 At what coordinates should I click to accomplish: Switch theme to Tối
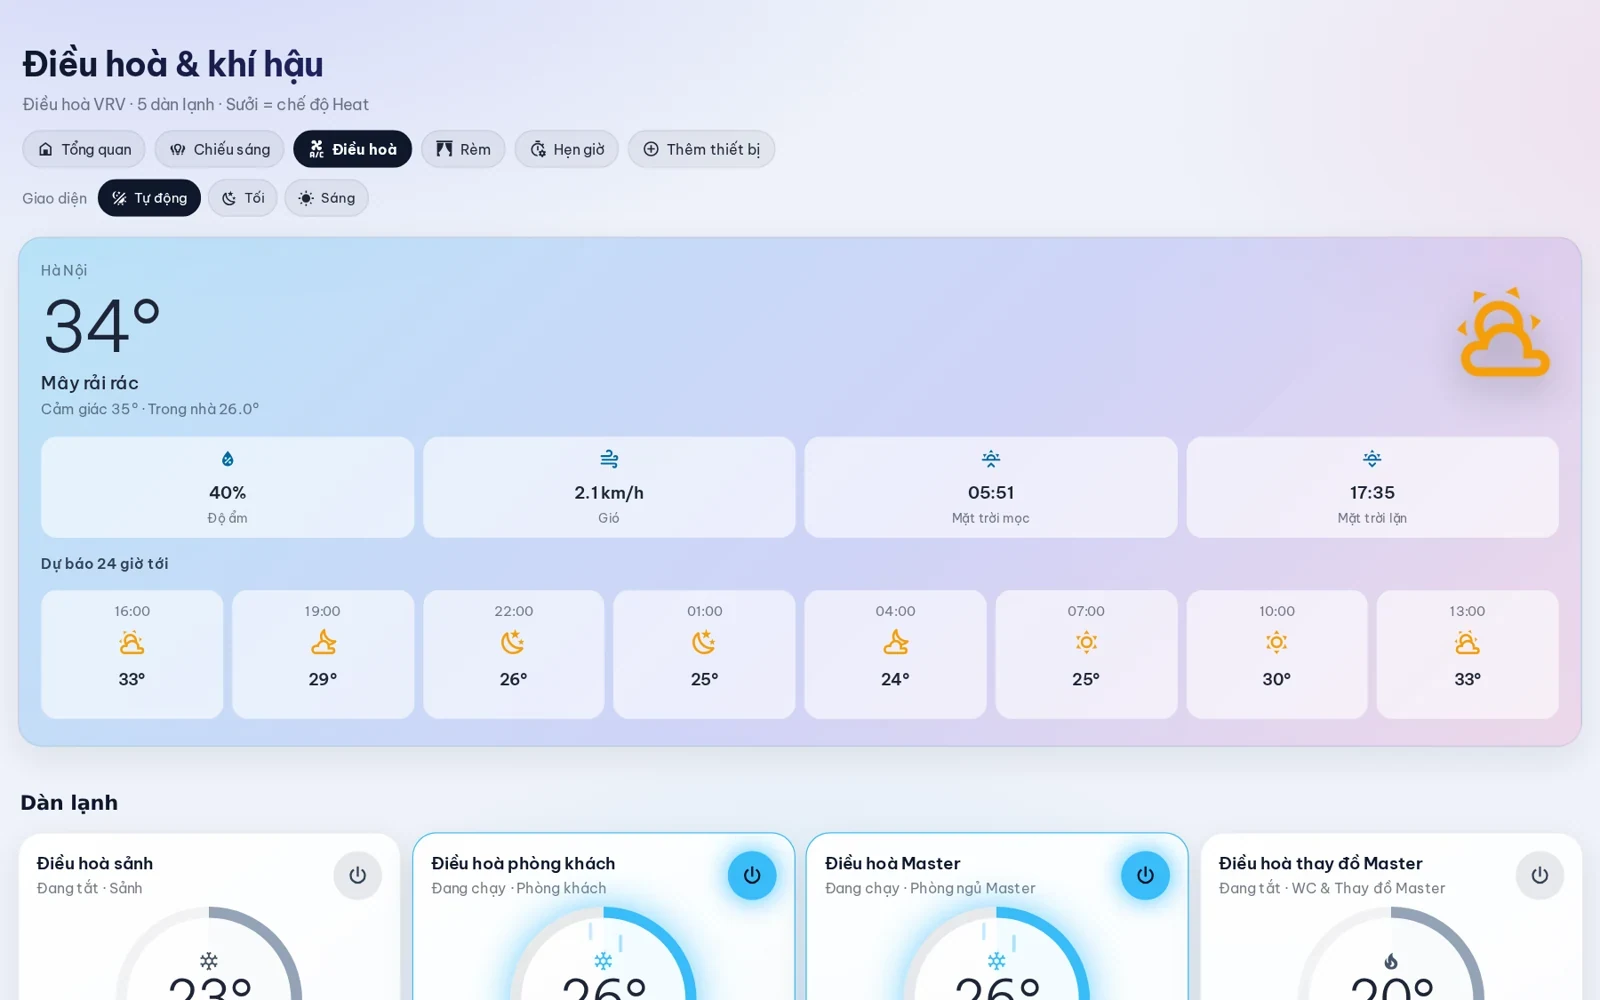click(243, 198)
